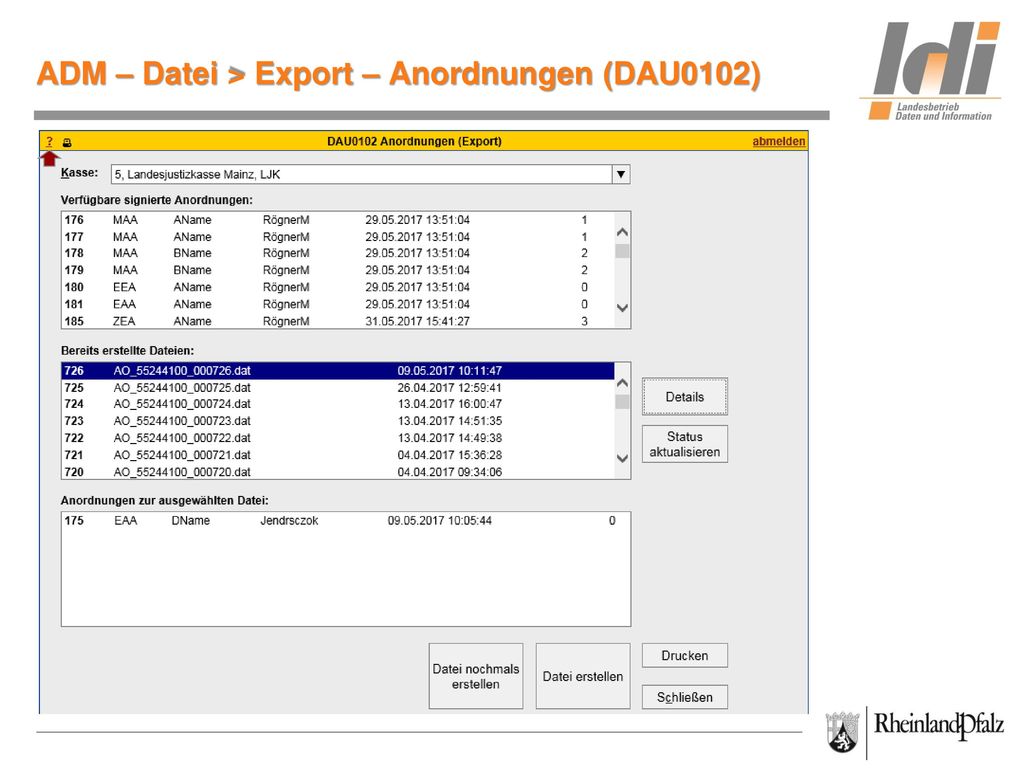Open Details of the selected file
The height and width of the screenshot is (768, 1024).
pyautogui.click(x=684, y=396)
